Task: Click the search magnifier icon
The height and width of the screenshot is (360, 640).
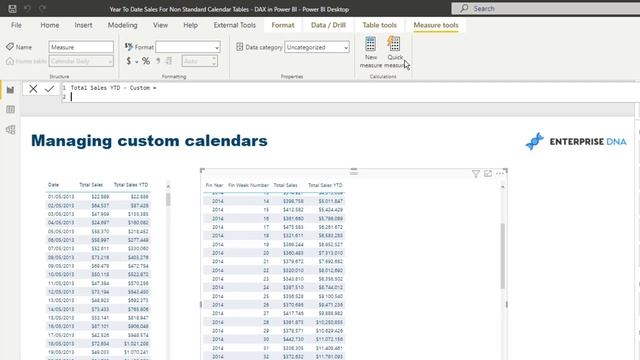Action: pyautogui.click(x=464, y=8)
